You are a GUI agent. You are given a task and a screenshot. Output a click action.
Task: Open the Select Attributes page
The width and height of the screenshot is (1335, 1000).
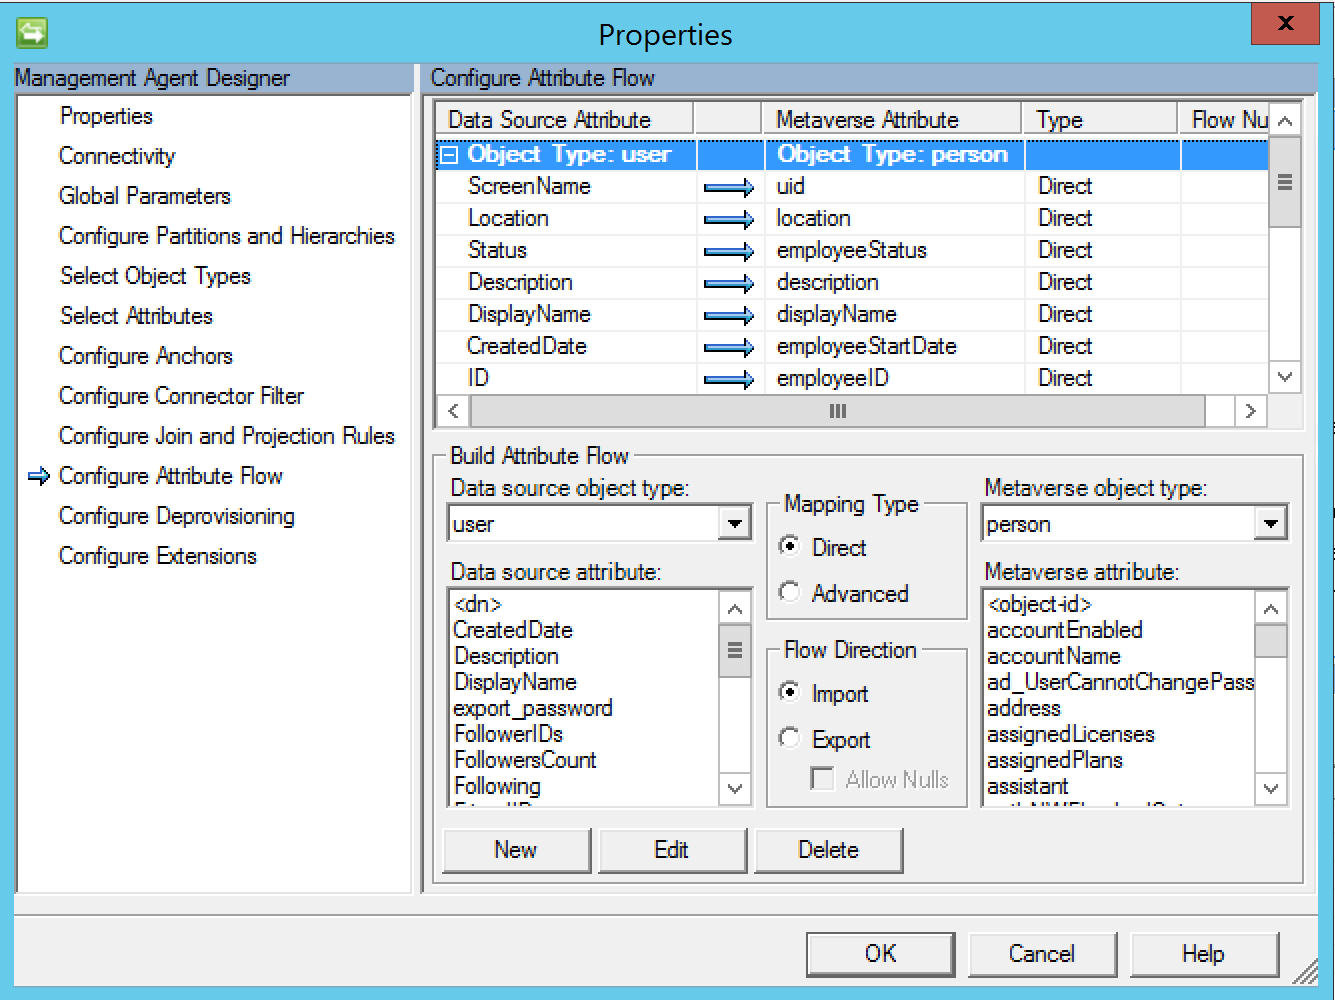click(136, 316)
